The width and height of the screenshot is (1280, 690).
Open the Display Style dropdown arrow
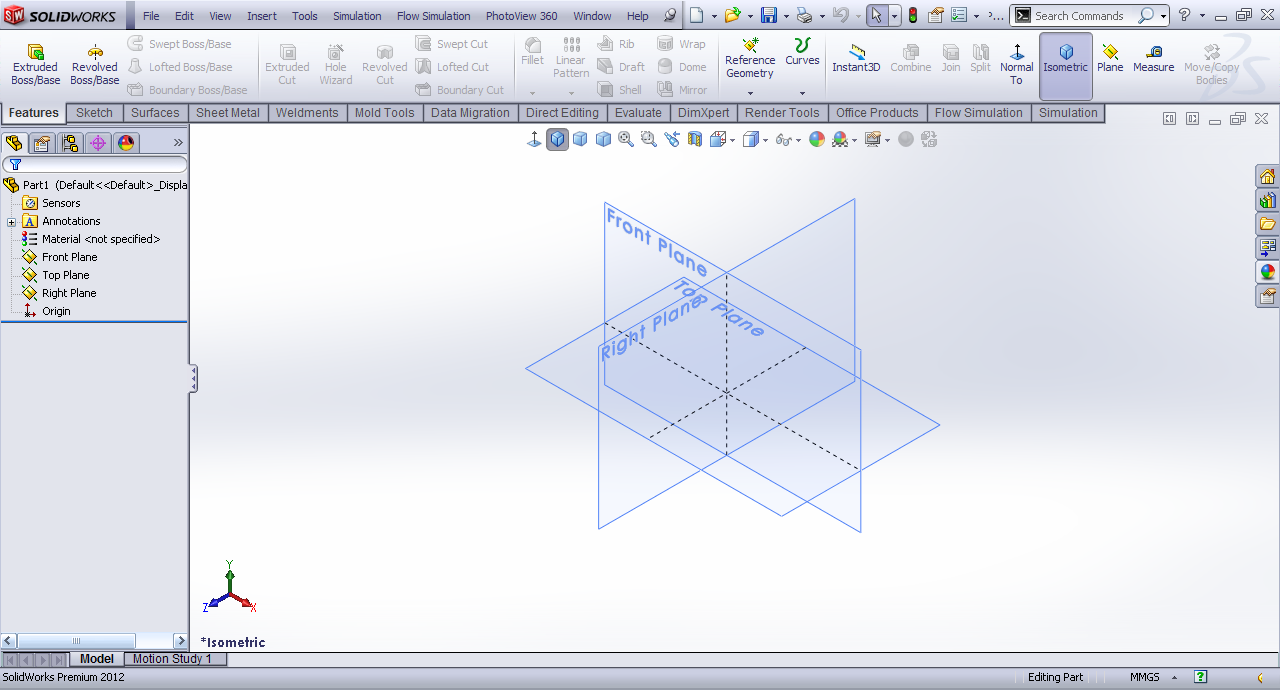tap(764, 139)
